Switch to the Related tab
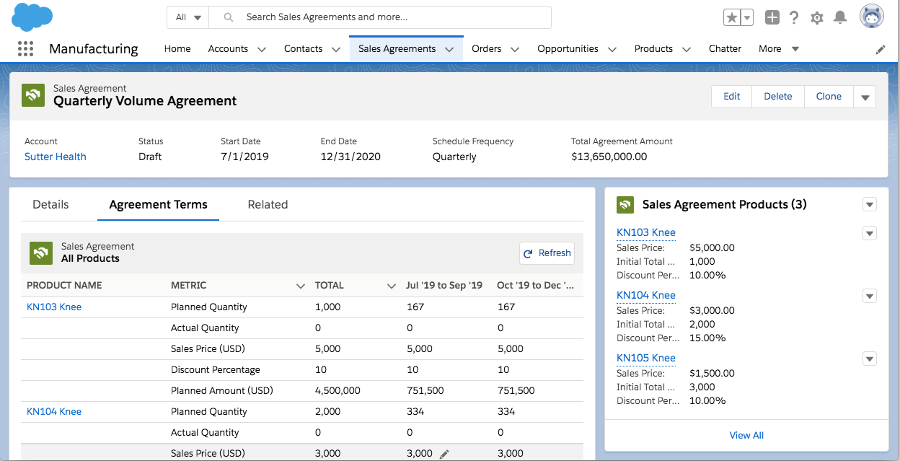The width and height of the screenshot is (900, 461). (x=267, y=204)
